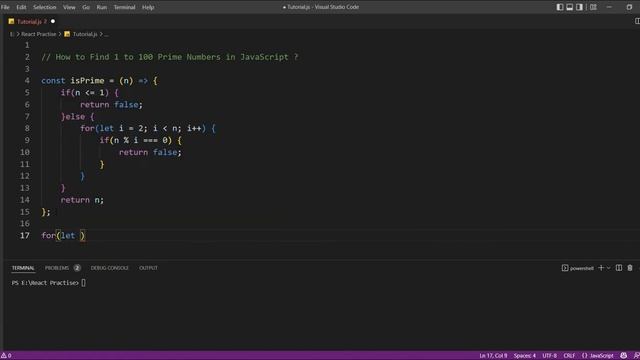Open the Go menu
The width and height of the screenshot is (640, 360).
[86, 7]
